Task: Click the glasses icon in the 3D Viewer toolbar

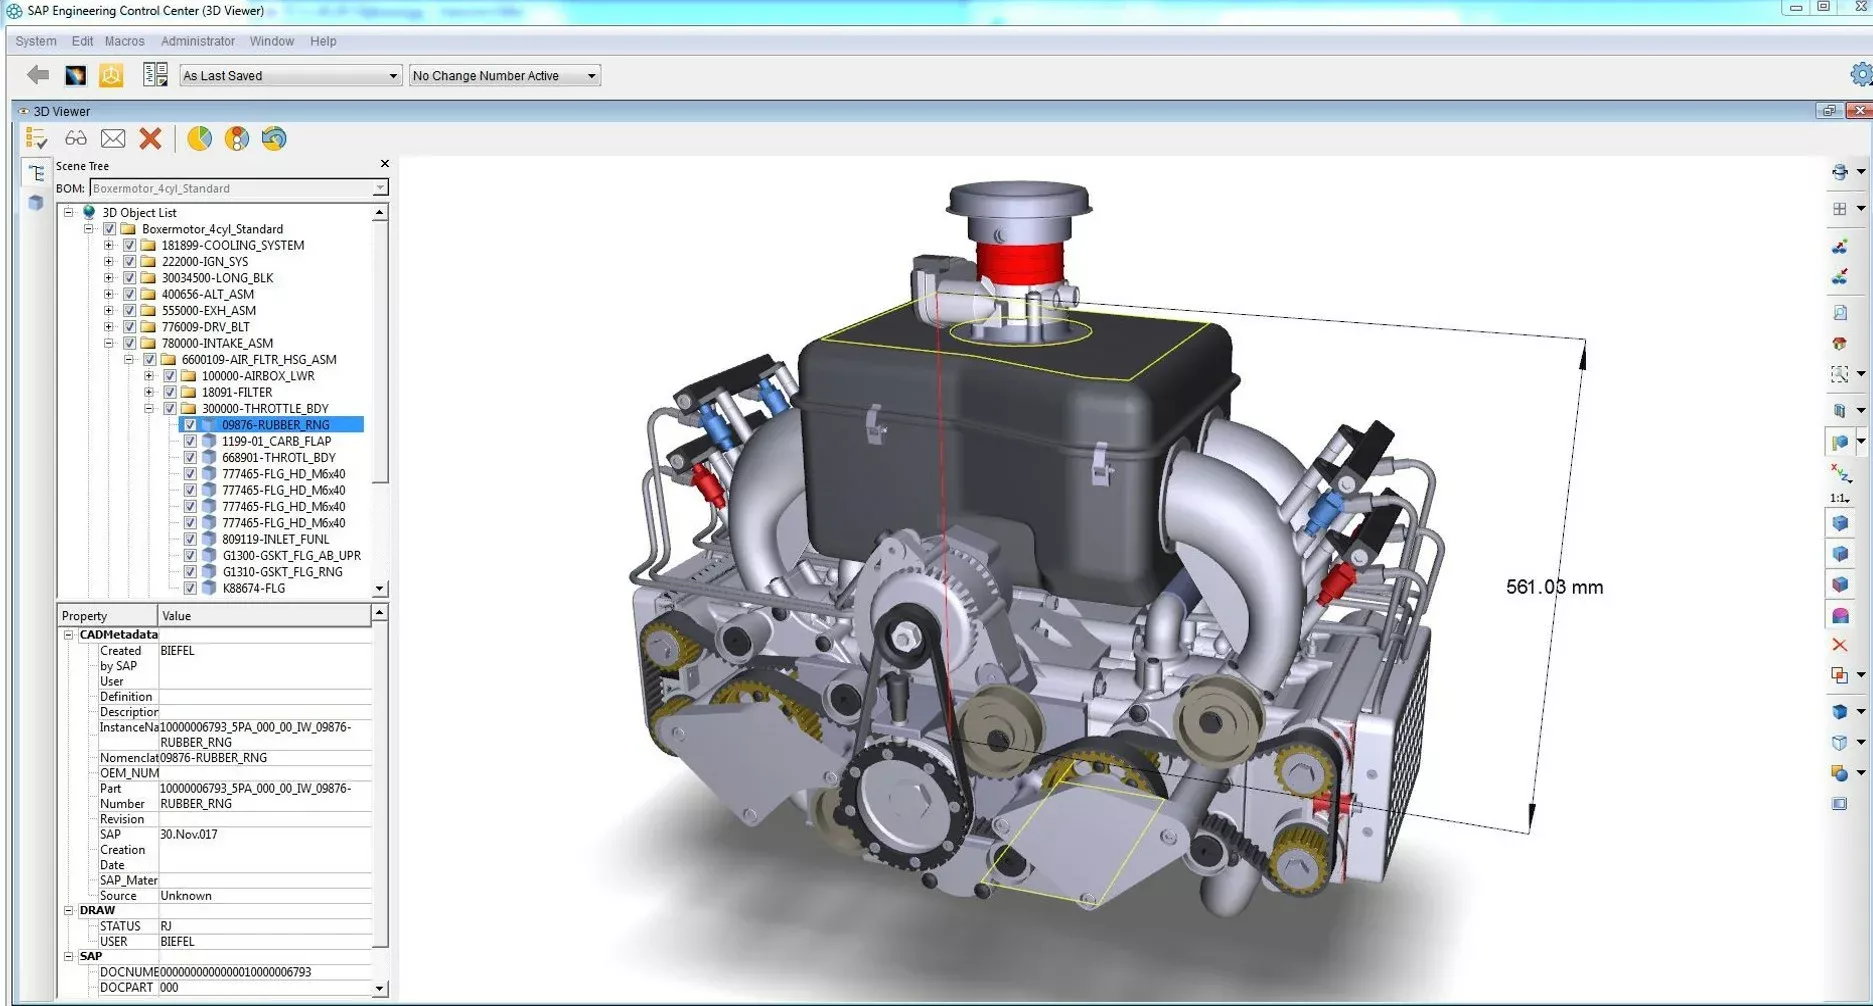Action: point(76,139)
